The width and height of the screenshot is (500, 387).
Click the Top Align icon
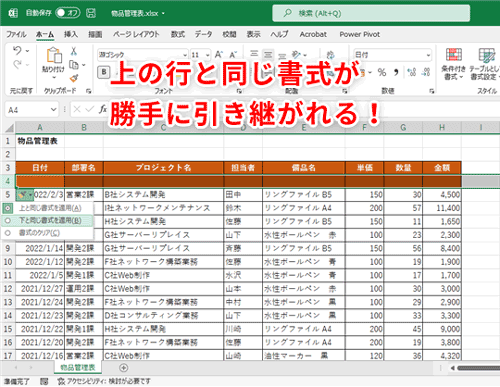coord(254,54)
